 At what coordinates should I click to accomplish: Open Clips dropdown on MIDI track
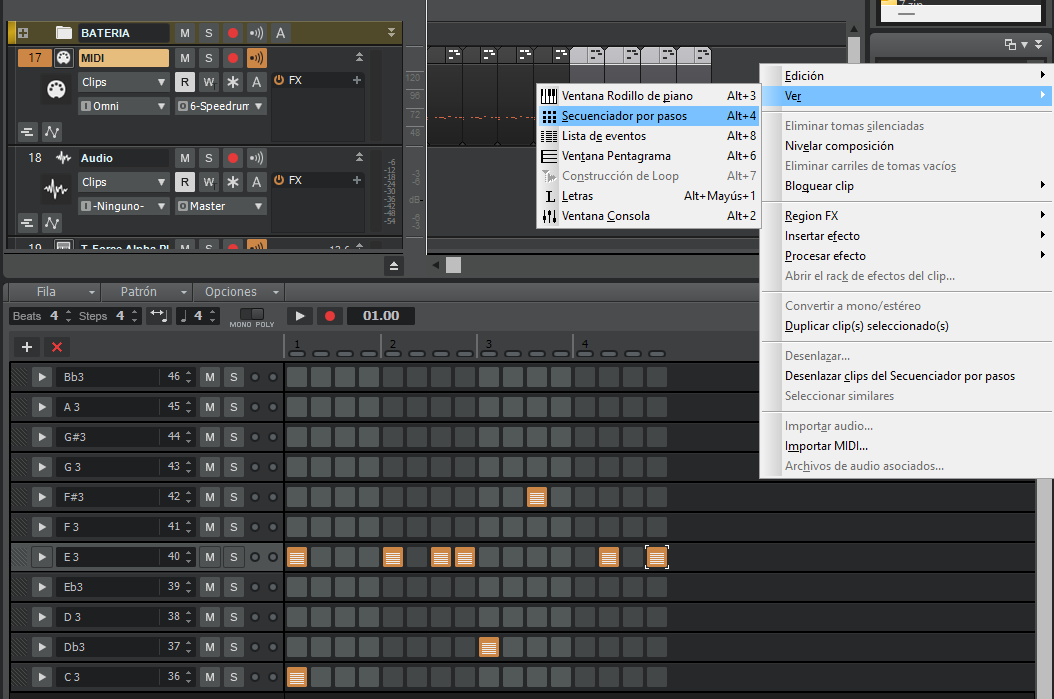coord(124,82)
